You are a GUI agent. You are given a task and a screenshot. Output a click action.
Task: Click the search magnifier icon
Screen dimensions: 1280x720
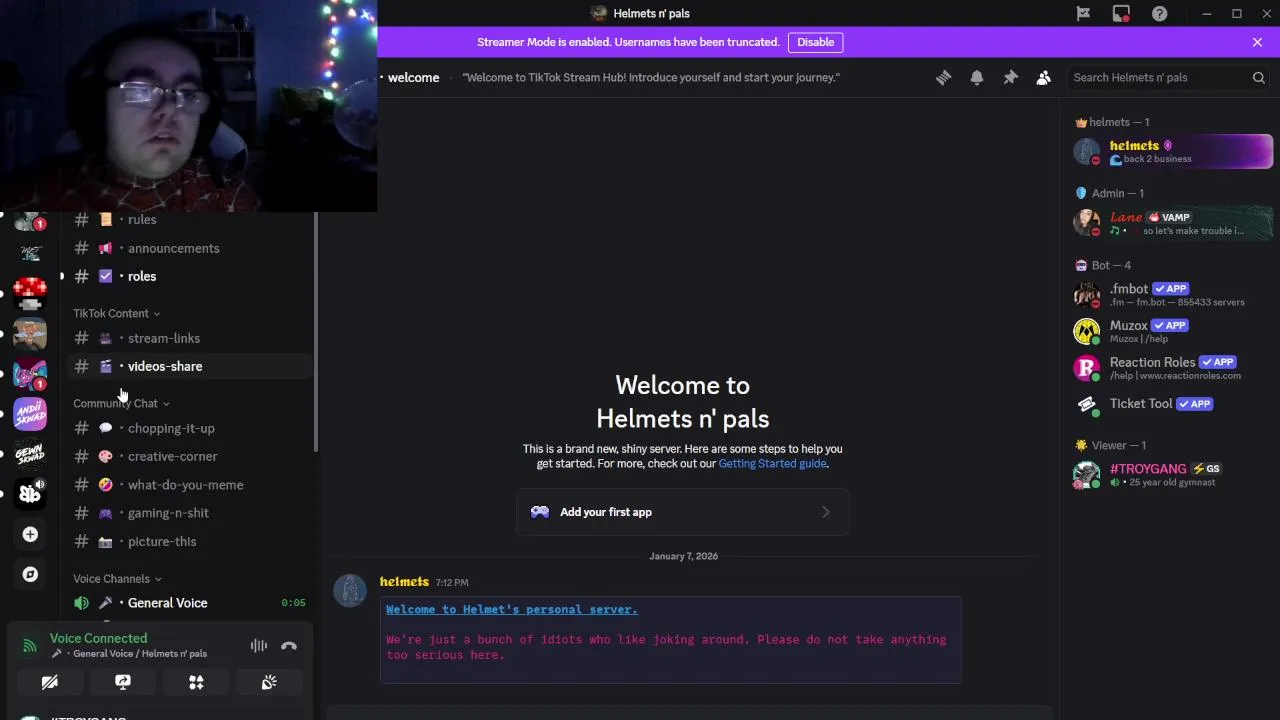[1259, 77]
